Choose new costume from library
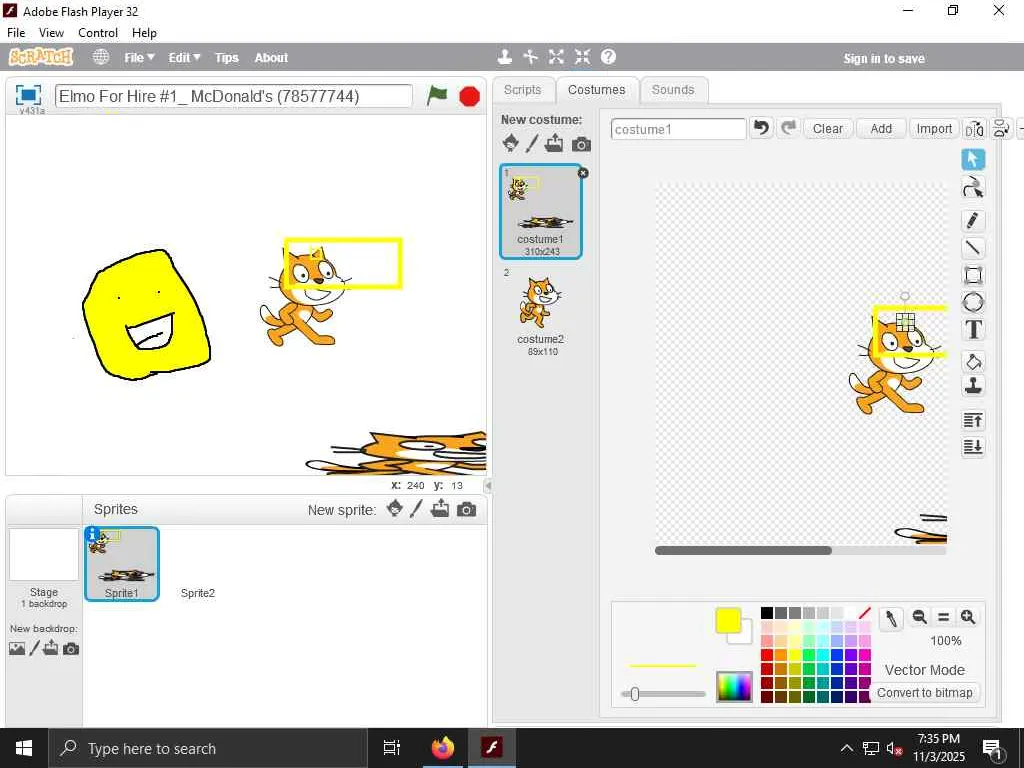 tap(511, 143)
